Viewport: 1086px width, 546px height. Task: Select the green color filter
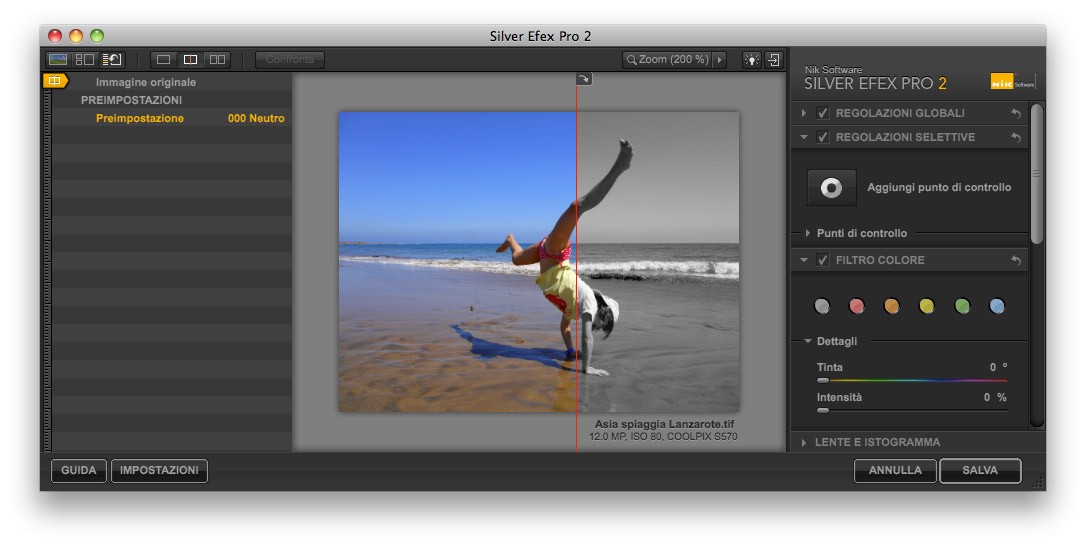(962, 306)
